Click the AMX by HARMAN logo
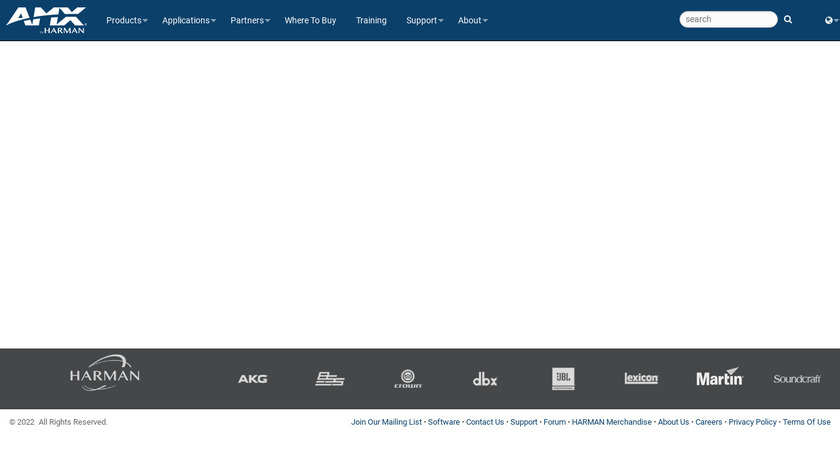The height and width of the screenshot is (472, 840). point(46,20)
